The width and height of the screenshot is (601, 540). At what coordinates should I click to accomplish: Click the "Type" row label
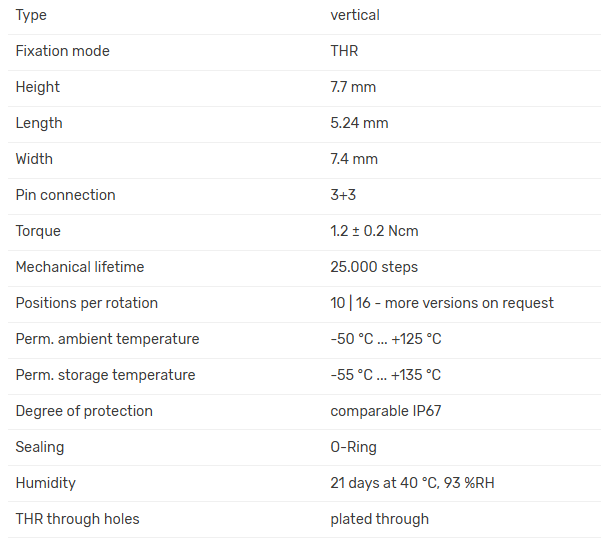click(x=31, y=15)
